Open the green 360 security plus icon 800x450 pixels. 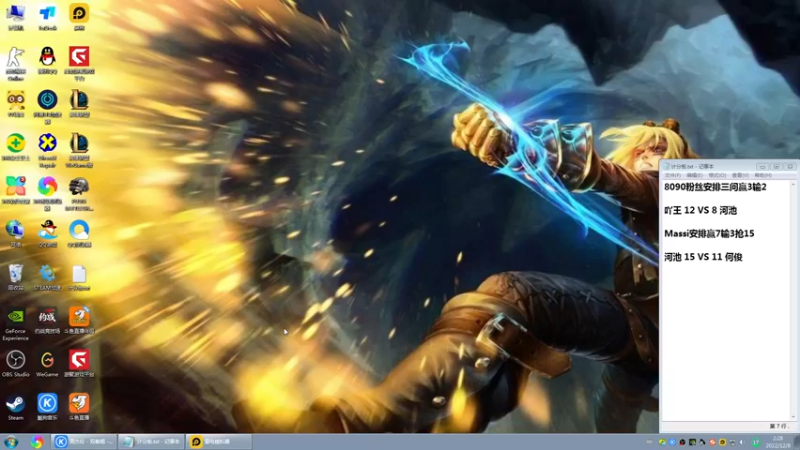click(x=16, y=147)
